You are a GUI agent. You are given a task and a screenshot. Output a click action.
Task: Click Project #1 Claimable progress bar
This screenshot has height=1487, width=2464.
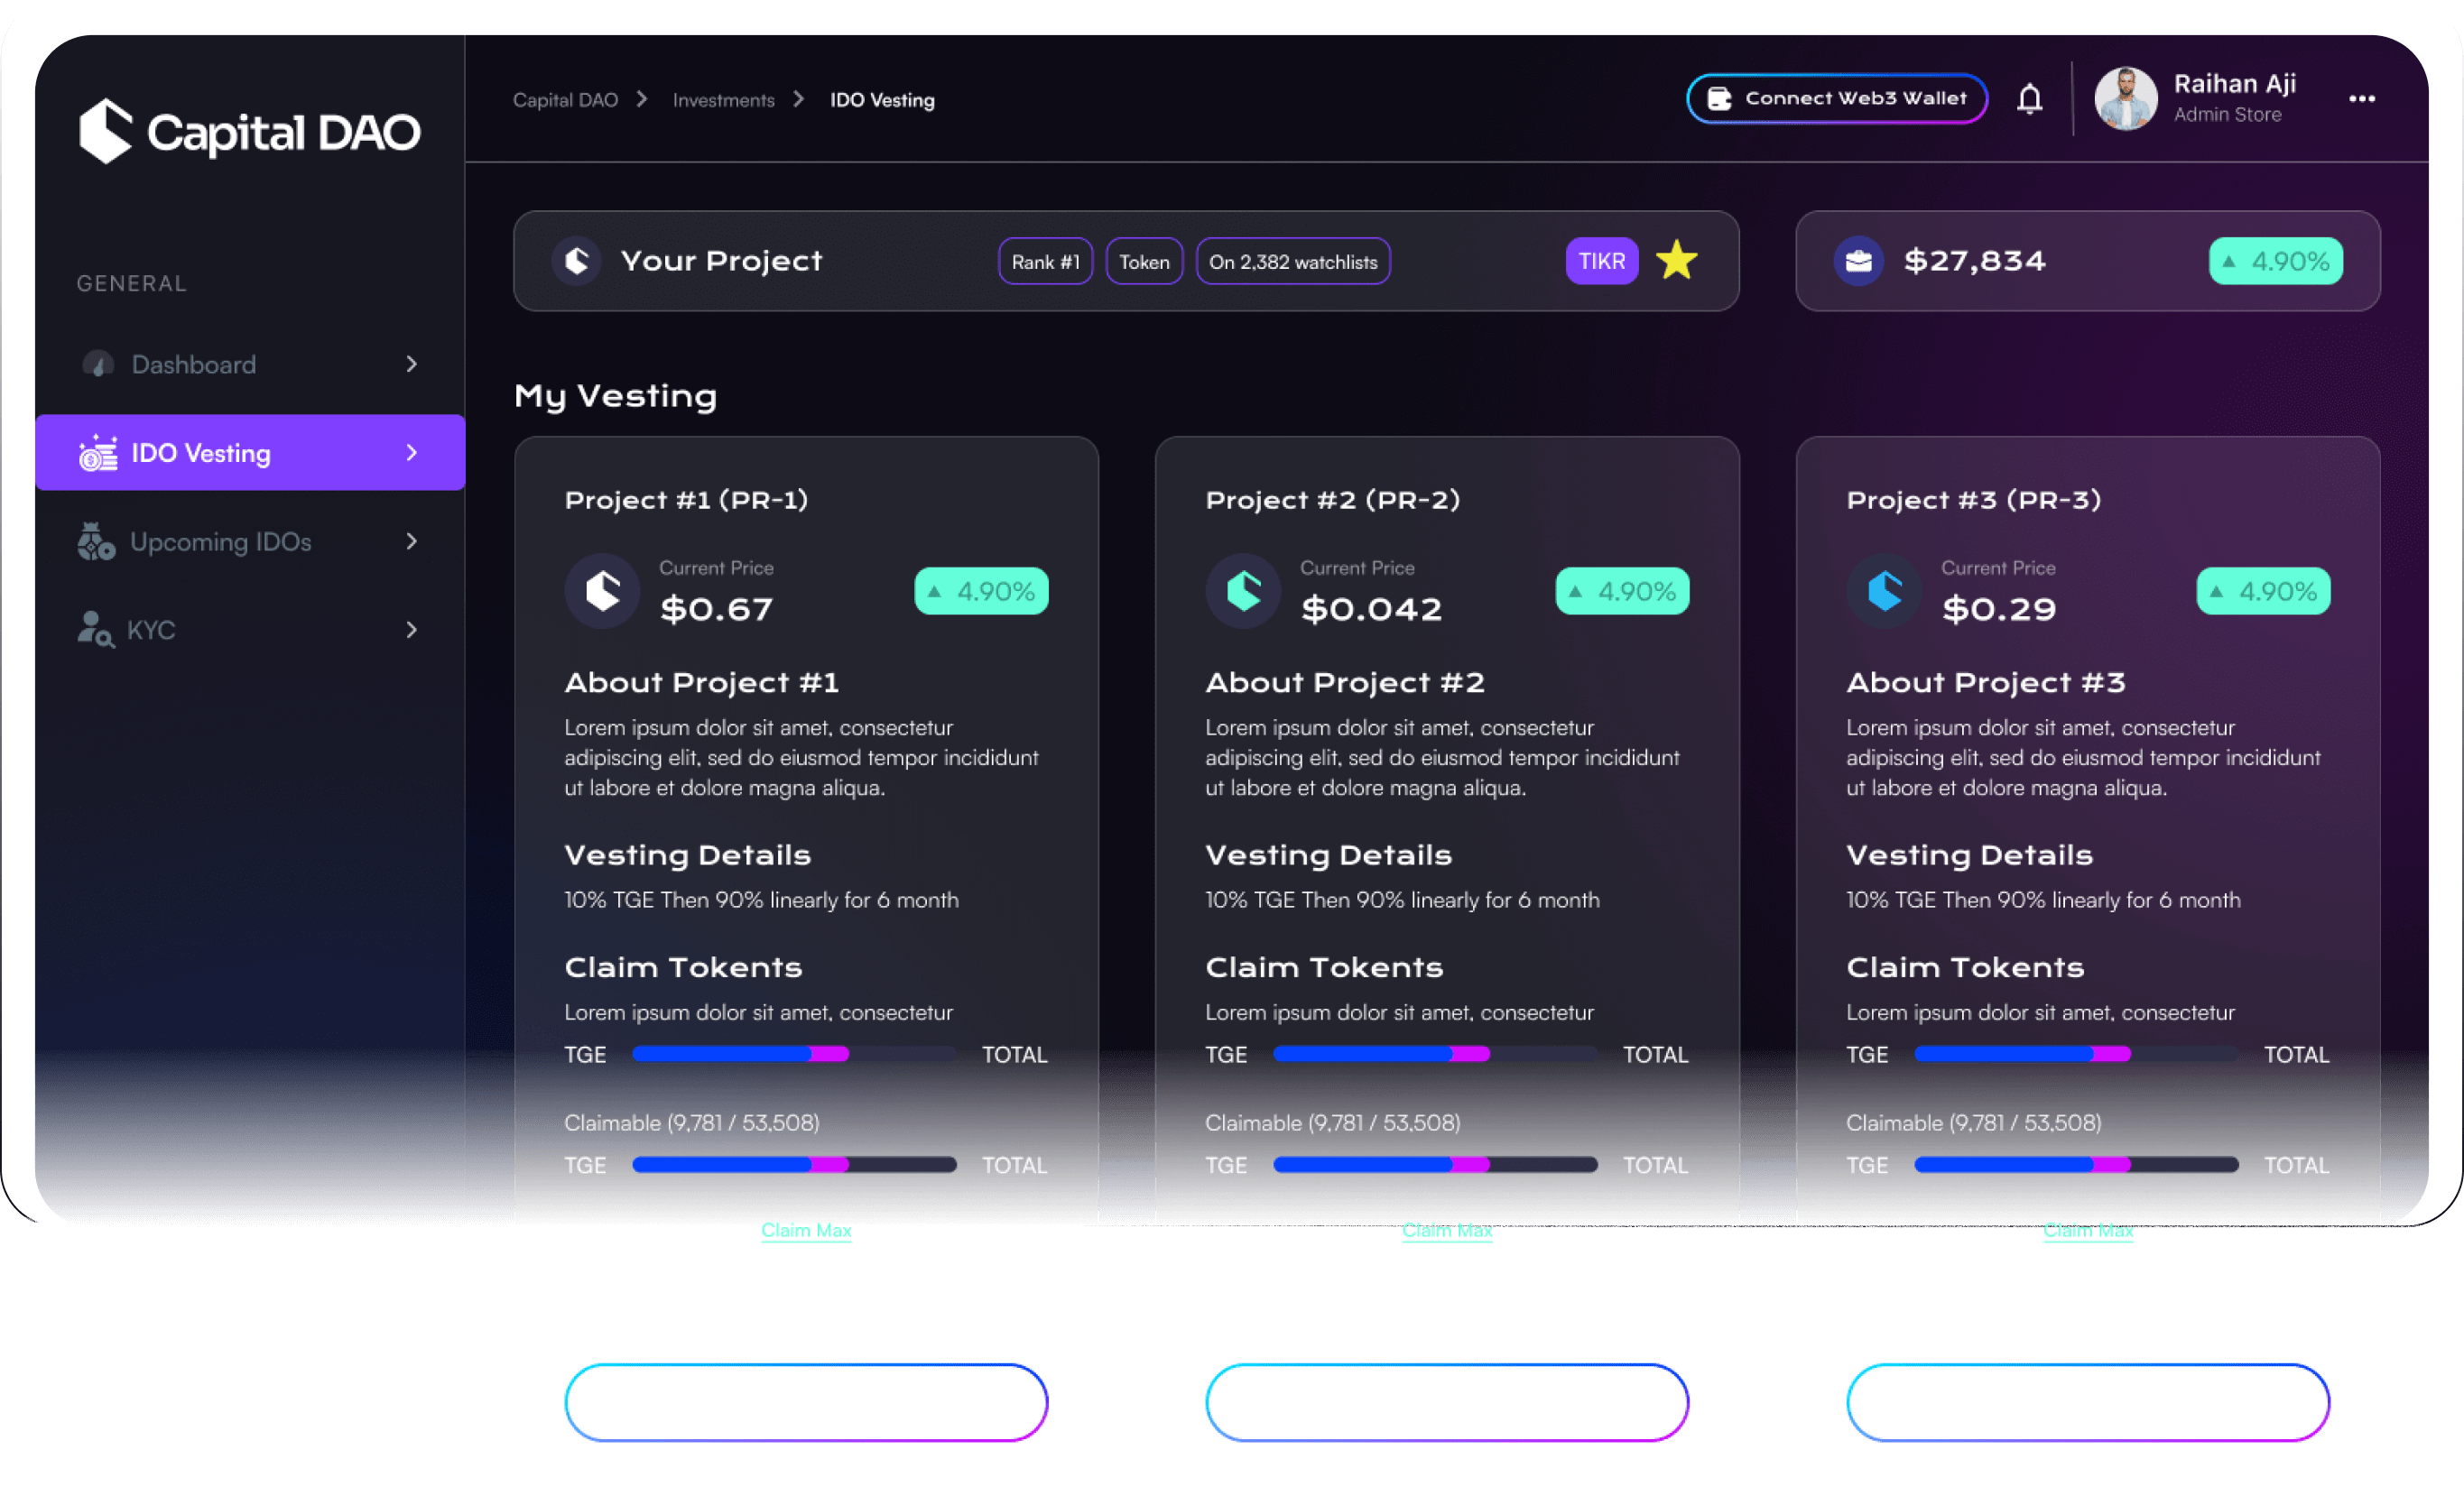pyautogui.click(x=795, y=1165)
